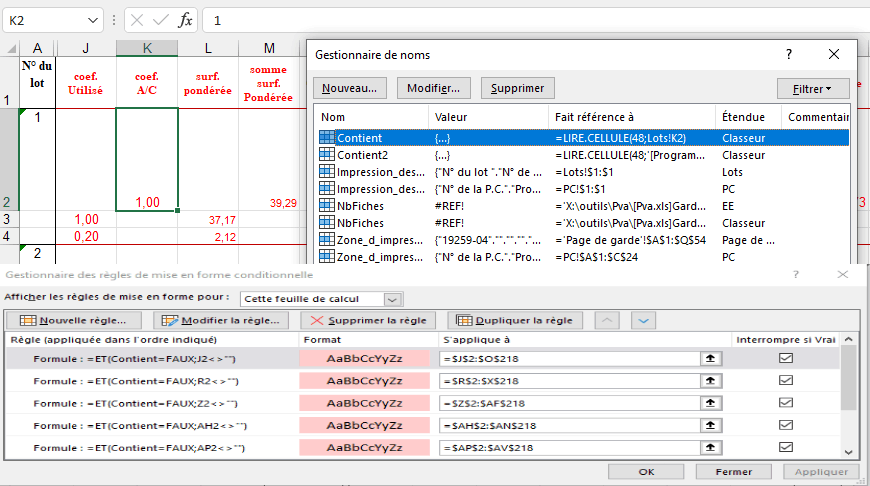This screenshot has width=870, height=486.
Task: Move rule down with blue arrow
Action: [x=643, y=320]
